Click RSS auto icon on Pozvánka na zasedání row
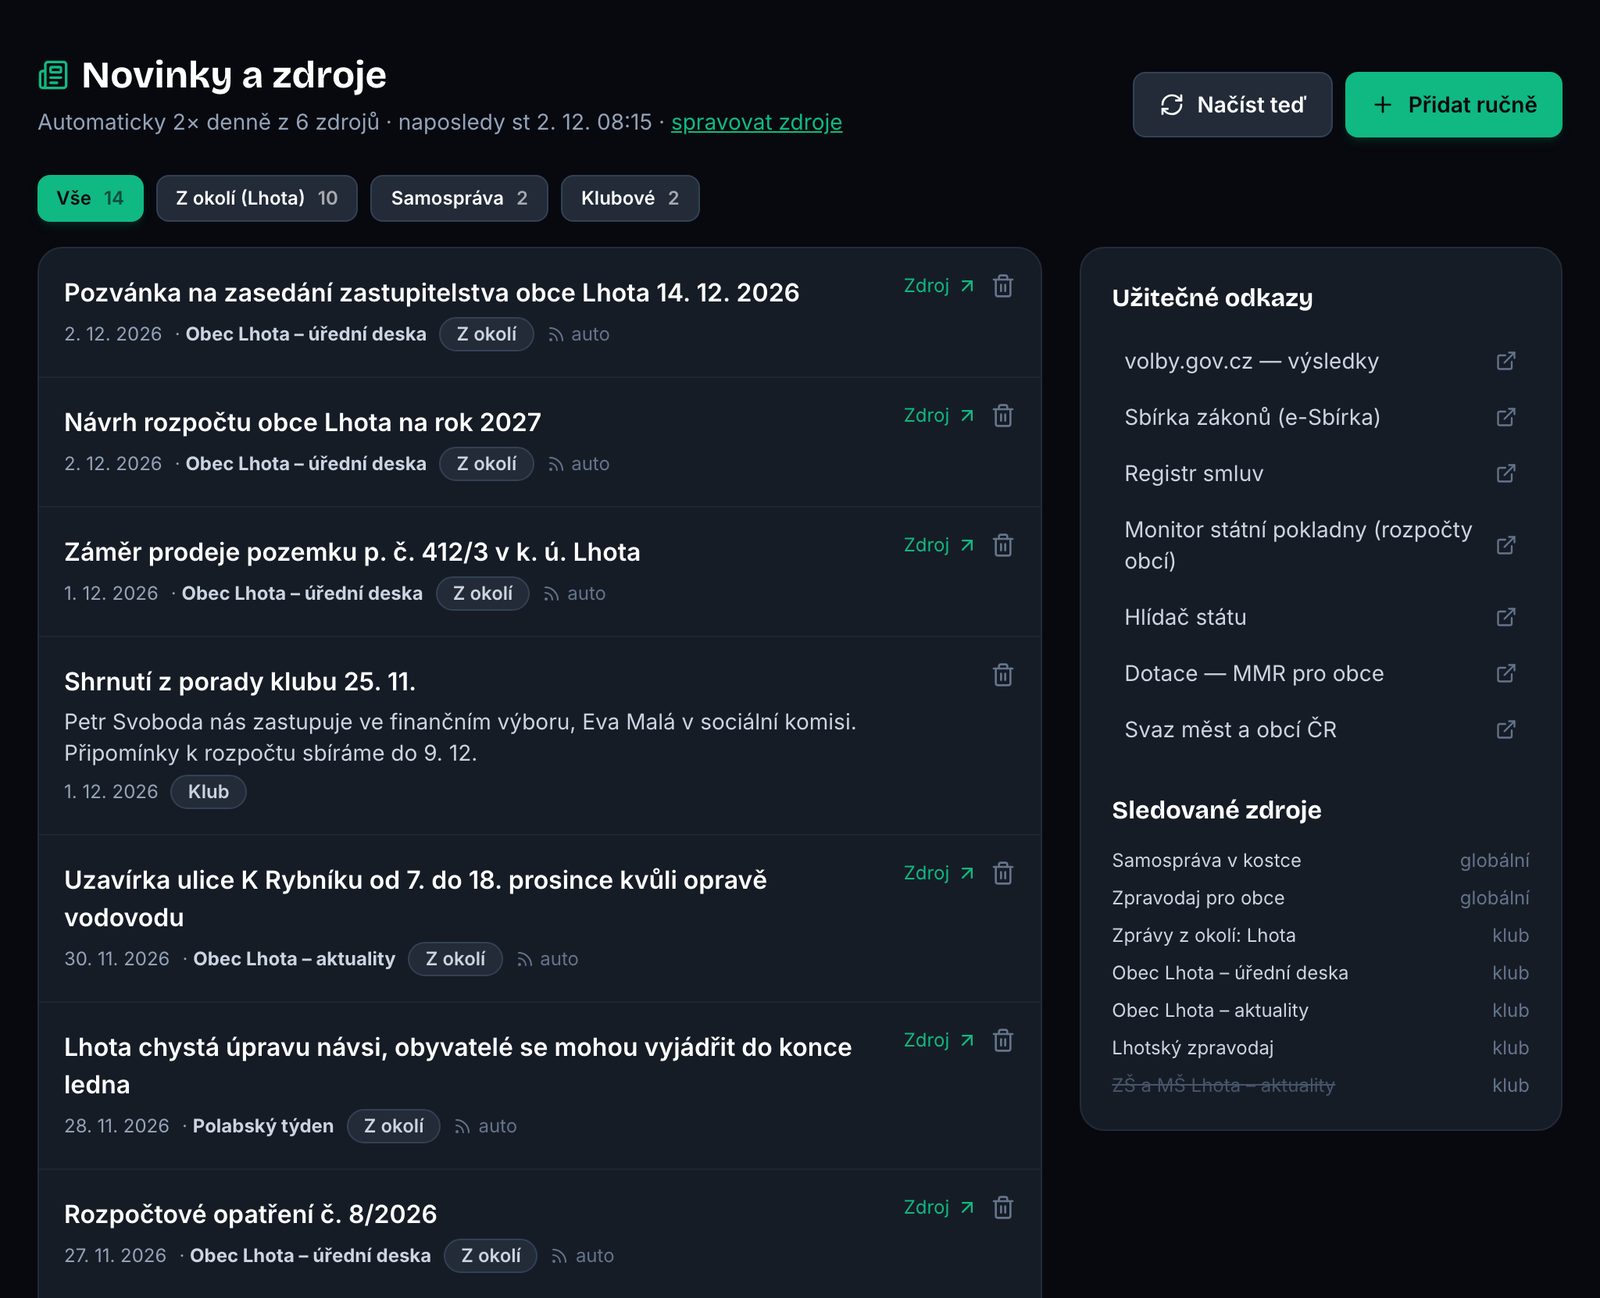Viewport: 1600px width, 1298px height. tap(556, 335)
